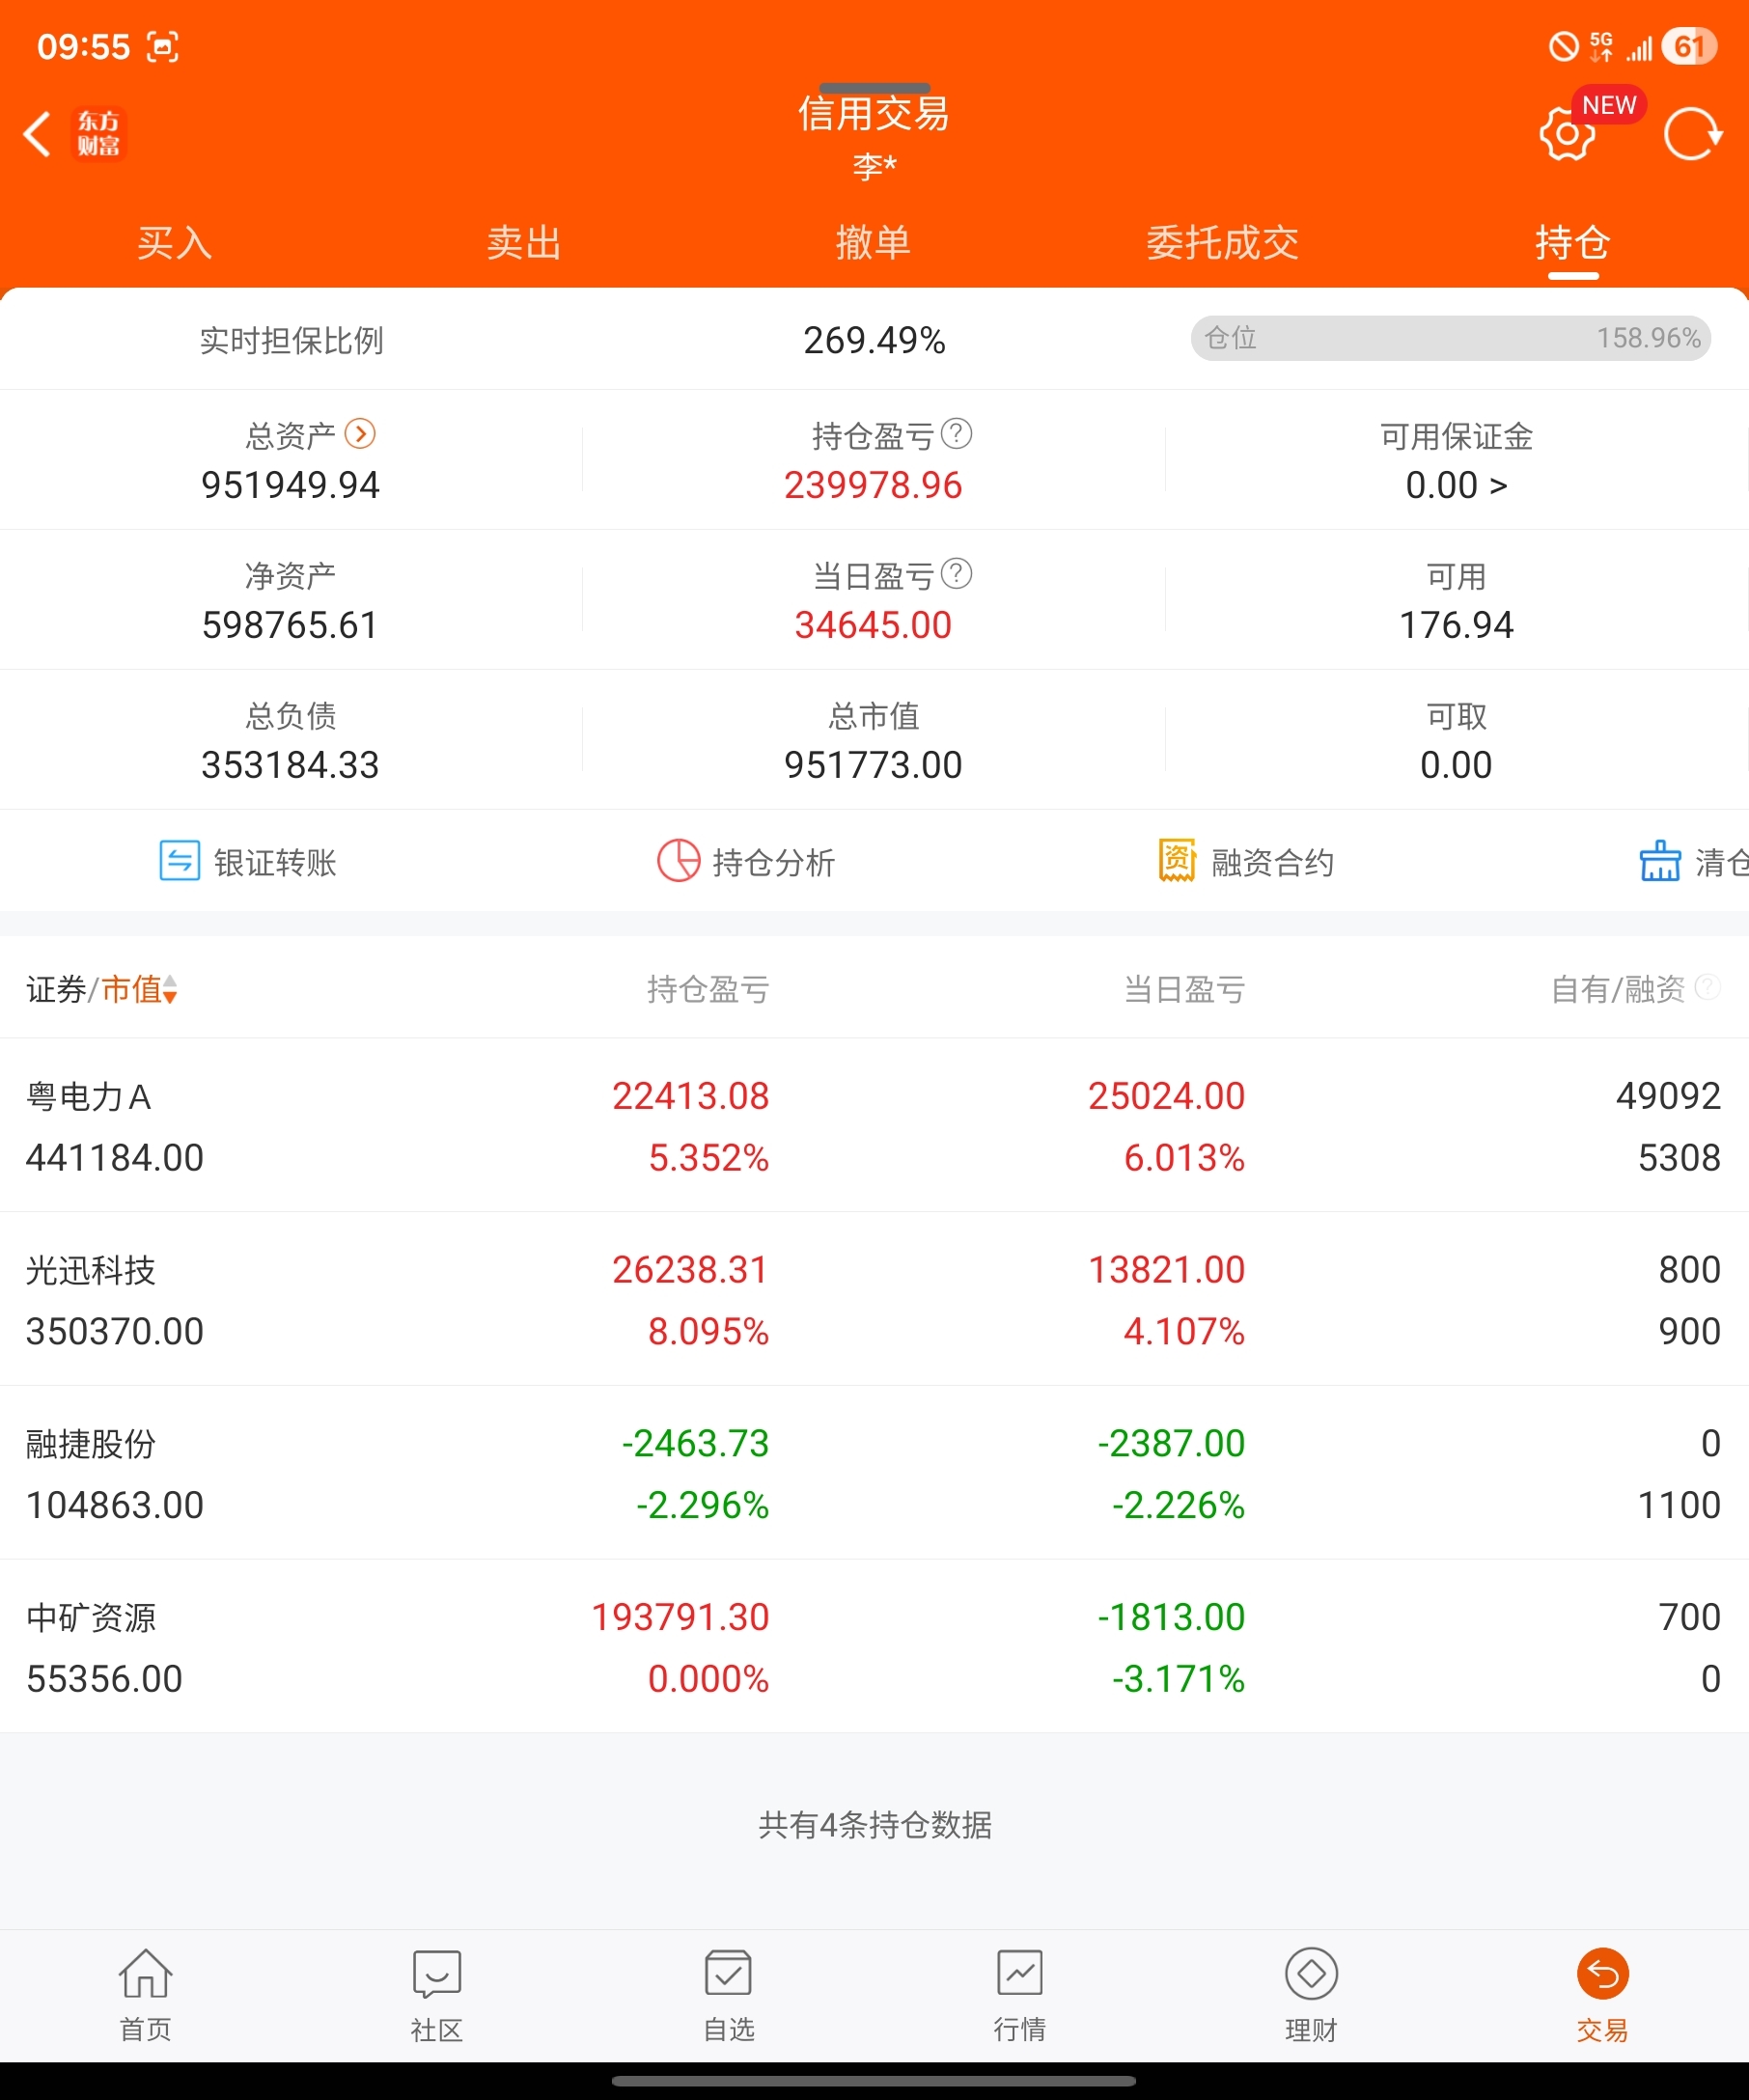Open 粤电力A holding row
Viewport: 1749px width, 2100px height.
[874, 1126]
